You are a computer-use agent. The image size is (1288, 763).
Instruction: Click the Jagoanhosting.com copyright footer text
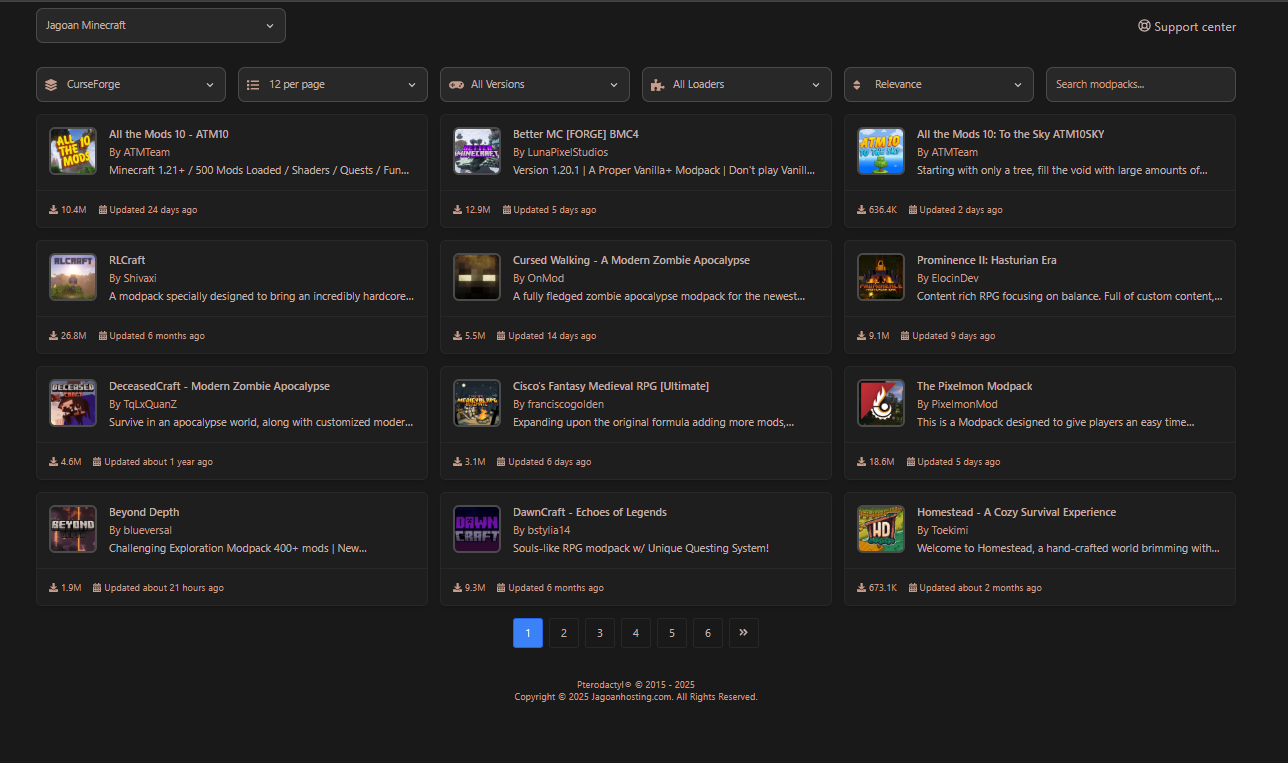[636, 697]
